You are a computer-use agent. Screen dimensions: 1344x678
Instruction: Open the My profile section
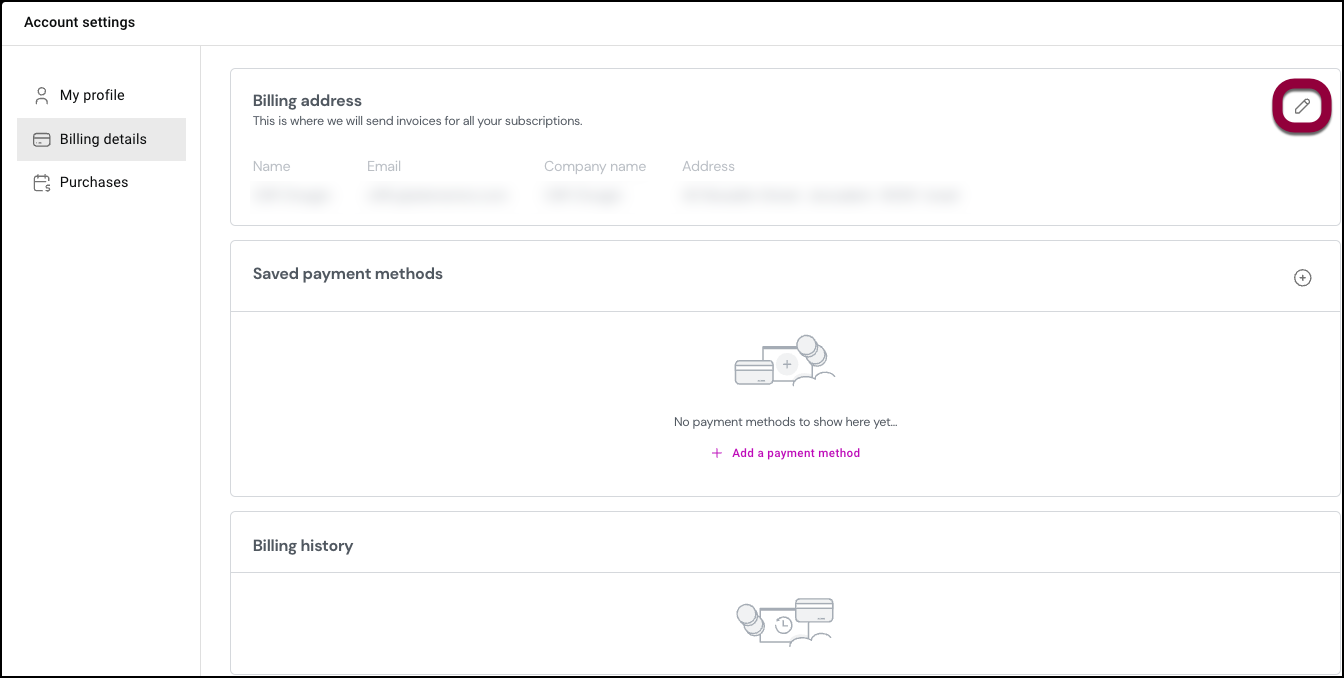coord(92,95)
